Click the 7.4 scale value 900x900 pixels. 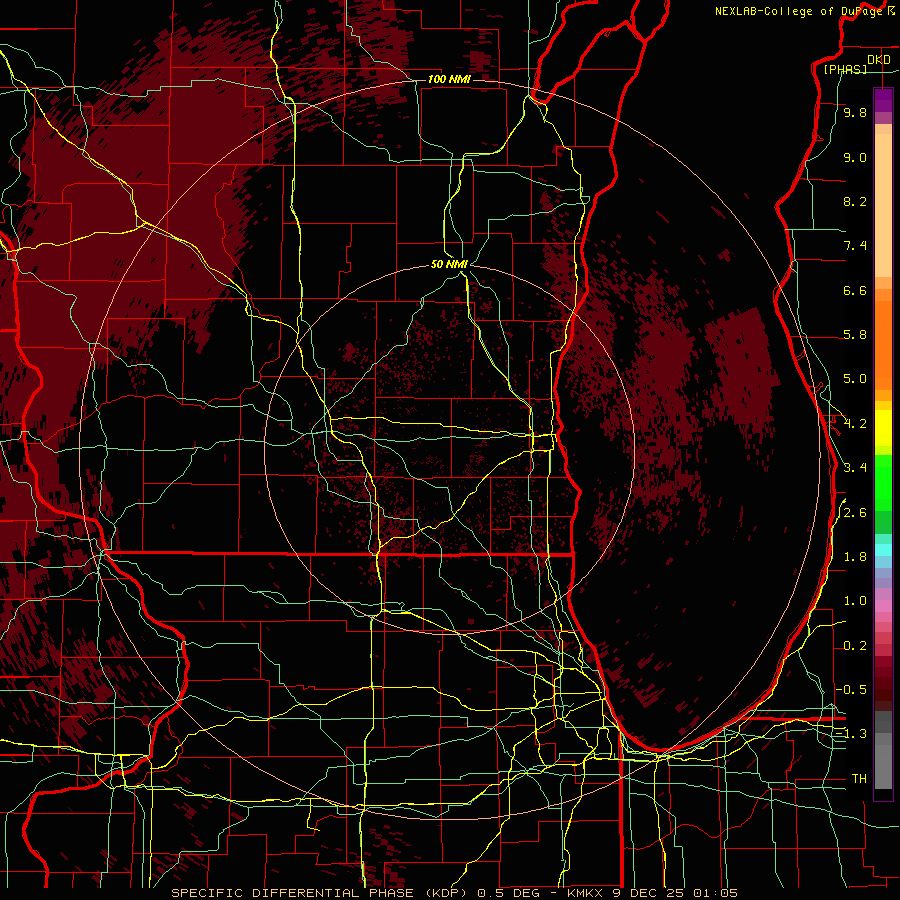tap(855, 246)
